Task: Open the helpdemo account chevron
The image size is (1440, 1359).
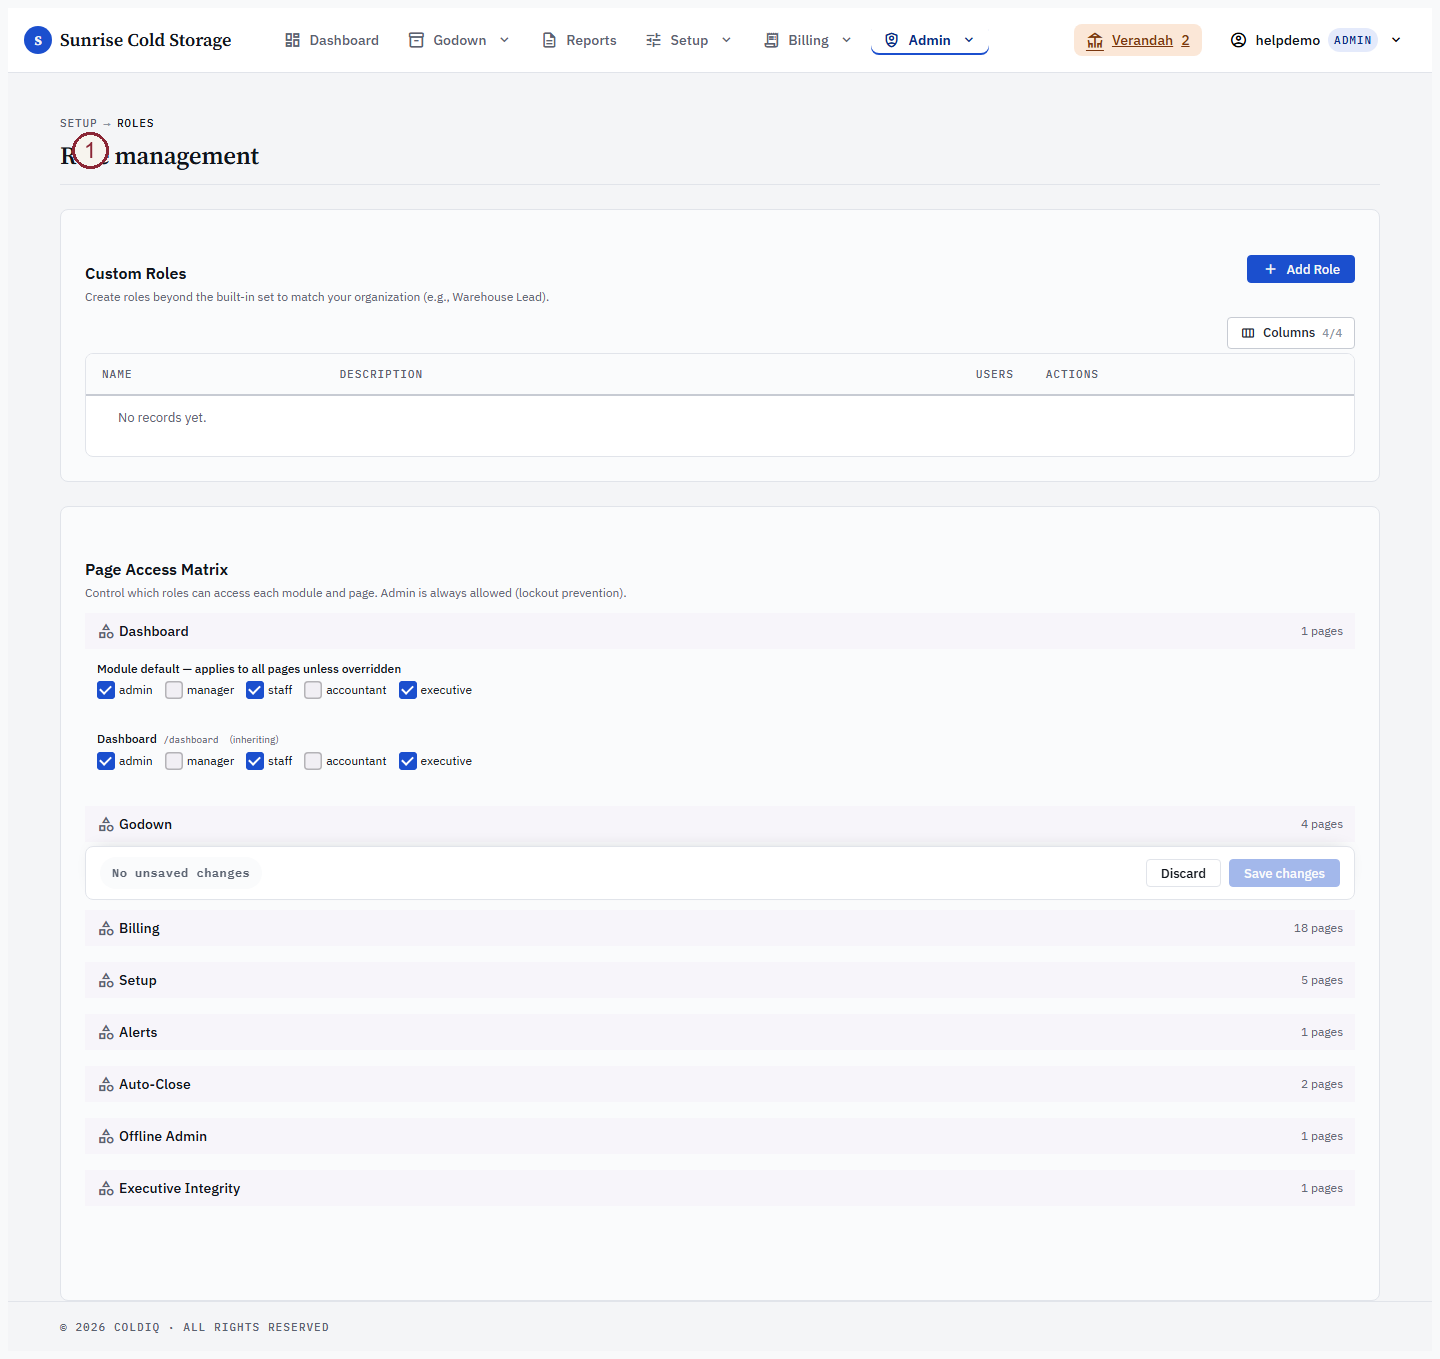Action: 1396,40
